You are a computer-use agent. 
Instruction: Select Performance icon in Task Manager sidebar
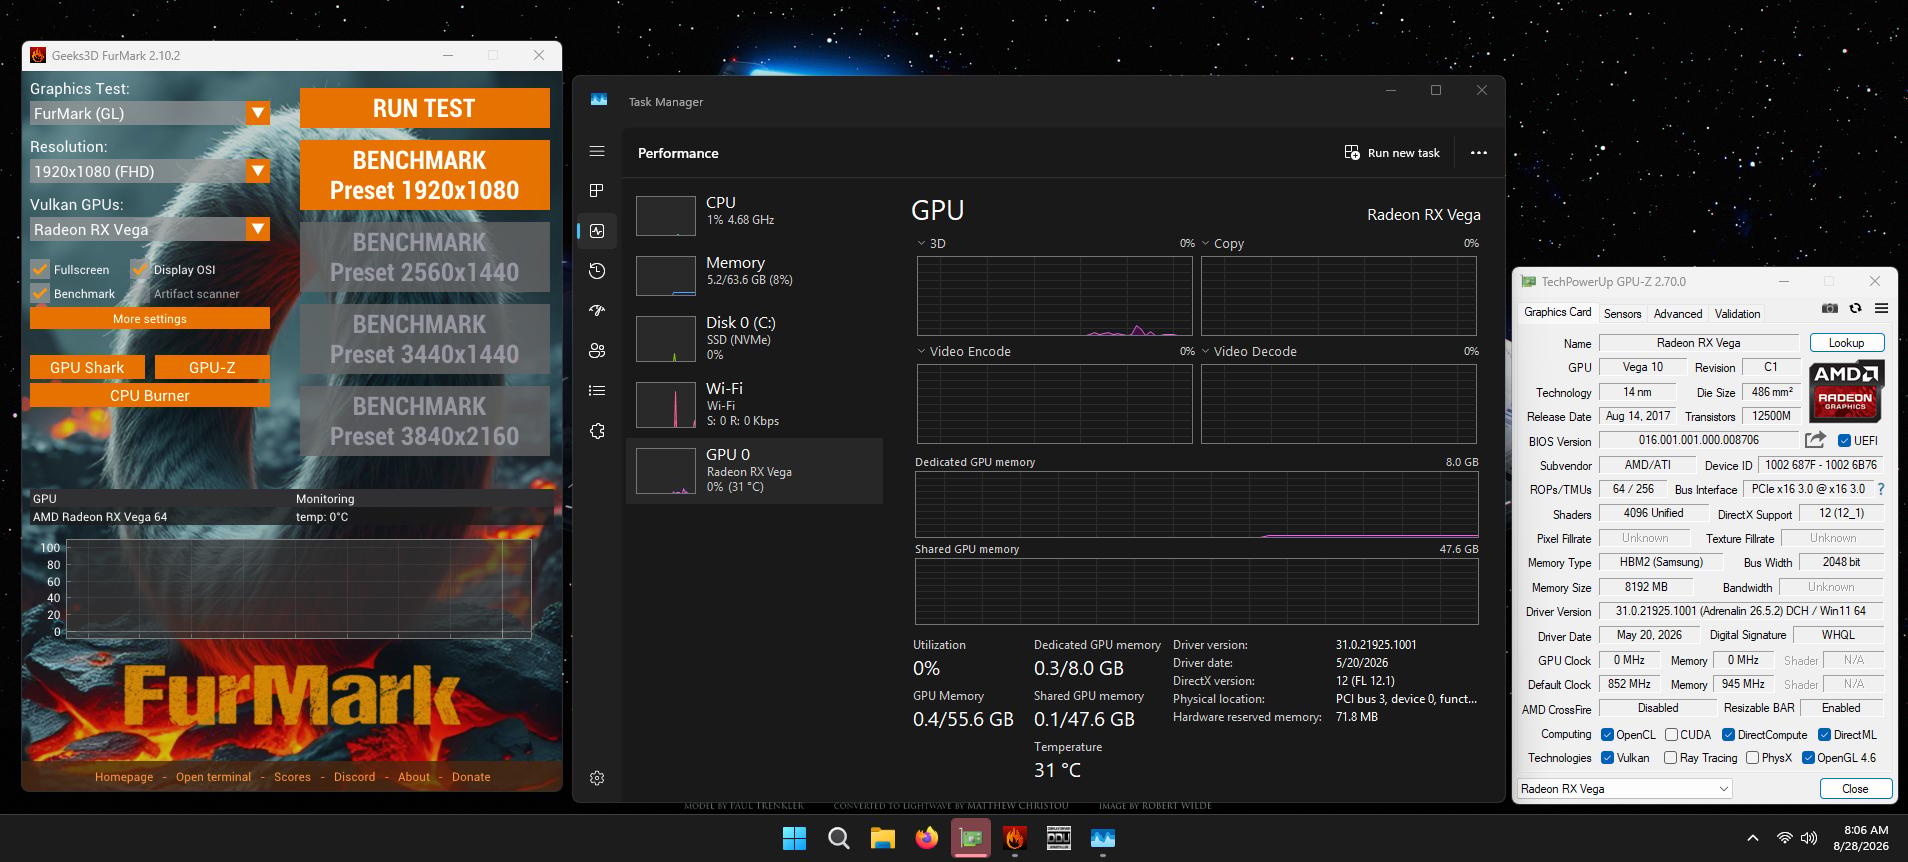[597, 231]
